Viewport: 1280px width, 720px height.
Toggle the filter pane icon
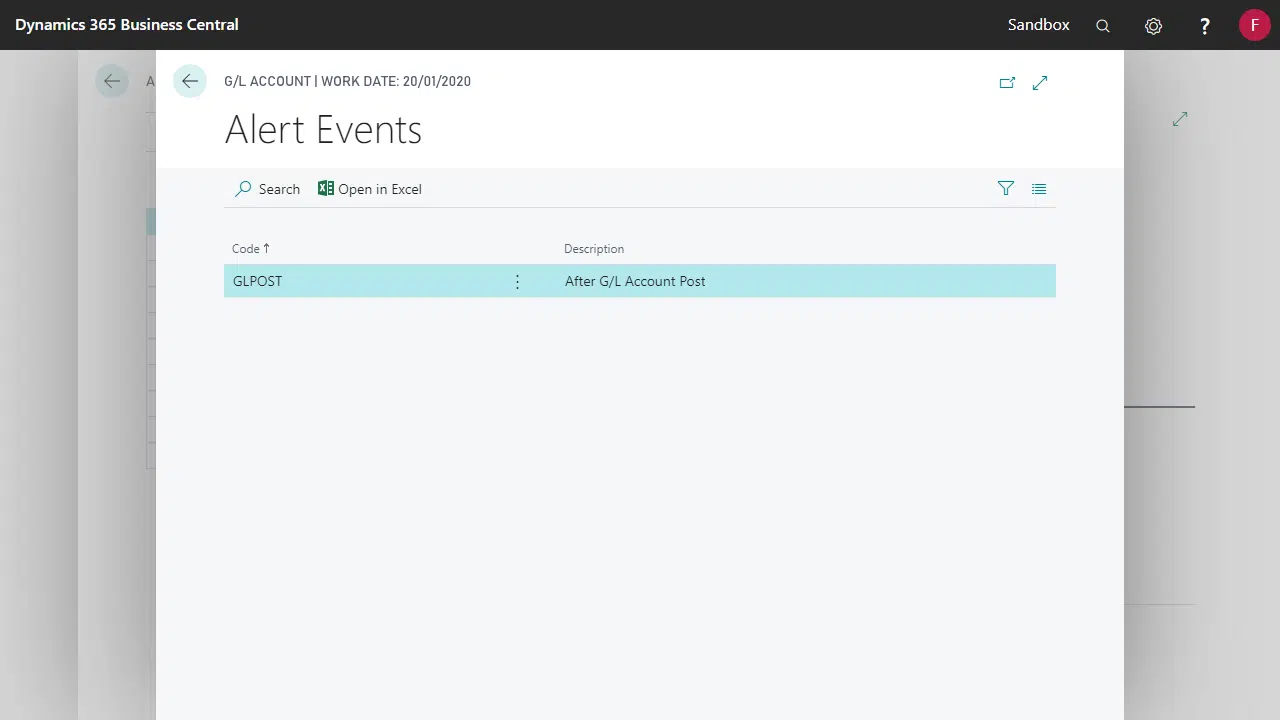click(x=1006, y=189)
